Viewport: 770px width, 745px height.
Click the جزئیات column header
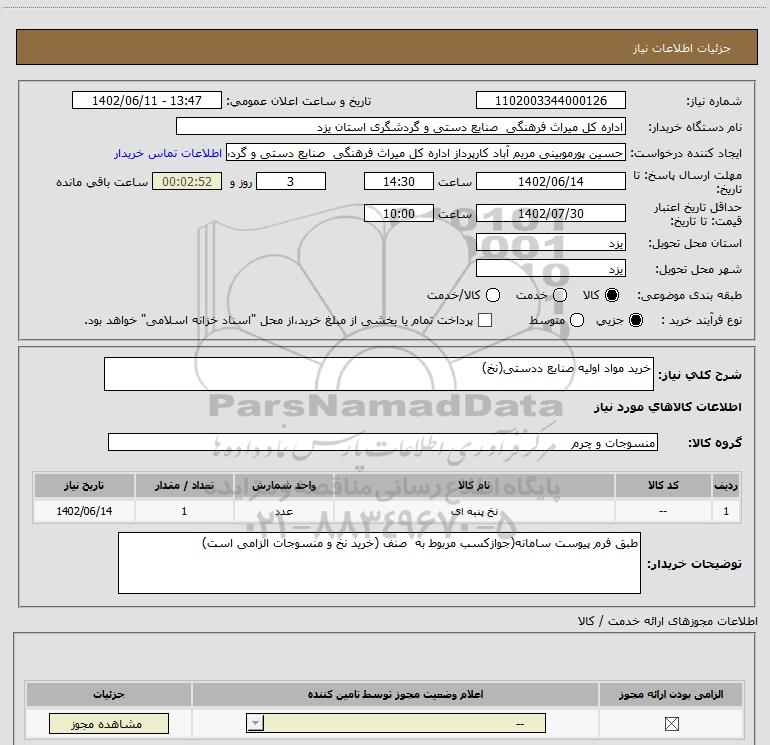pos(109,694)
